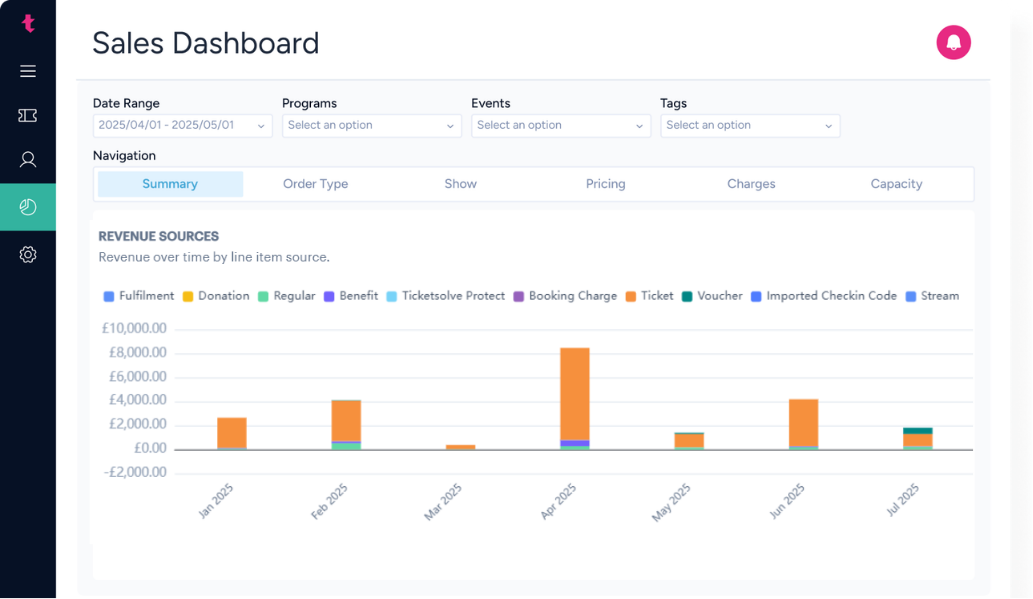Toggle the Imported Checkin Code series
The height and width of the screenshot is (599, 1033).
tap(824, 297)
